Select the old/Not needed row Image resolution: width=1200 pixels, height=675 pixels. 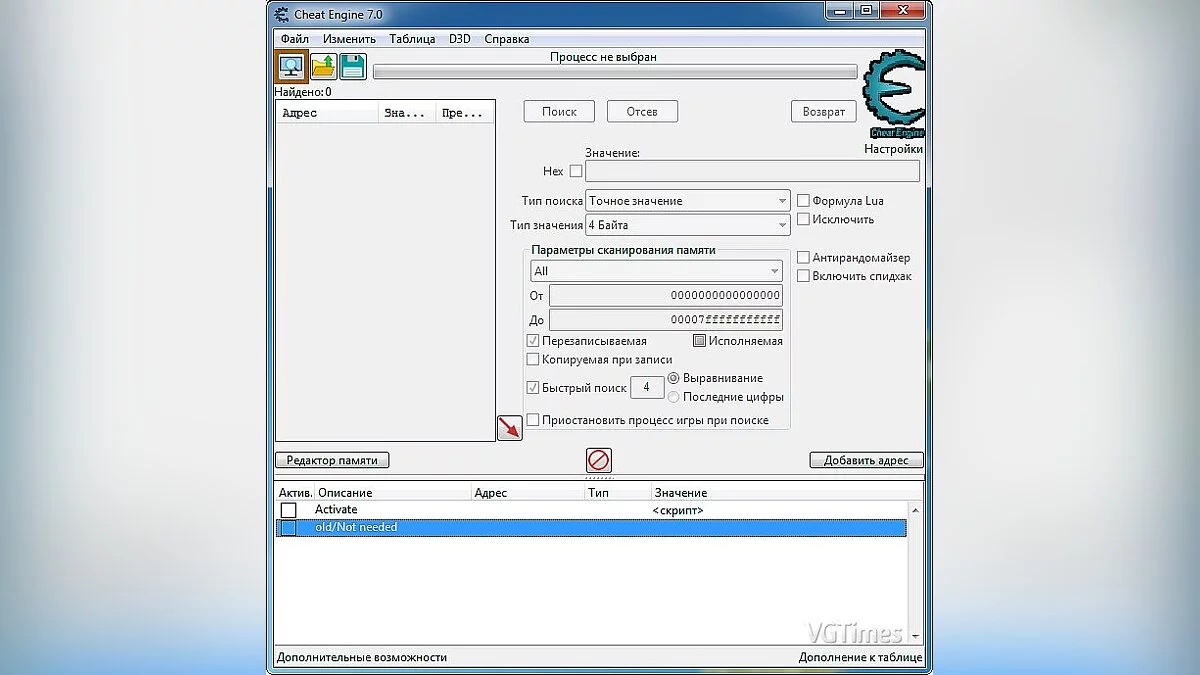(591, 527)
